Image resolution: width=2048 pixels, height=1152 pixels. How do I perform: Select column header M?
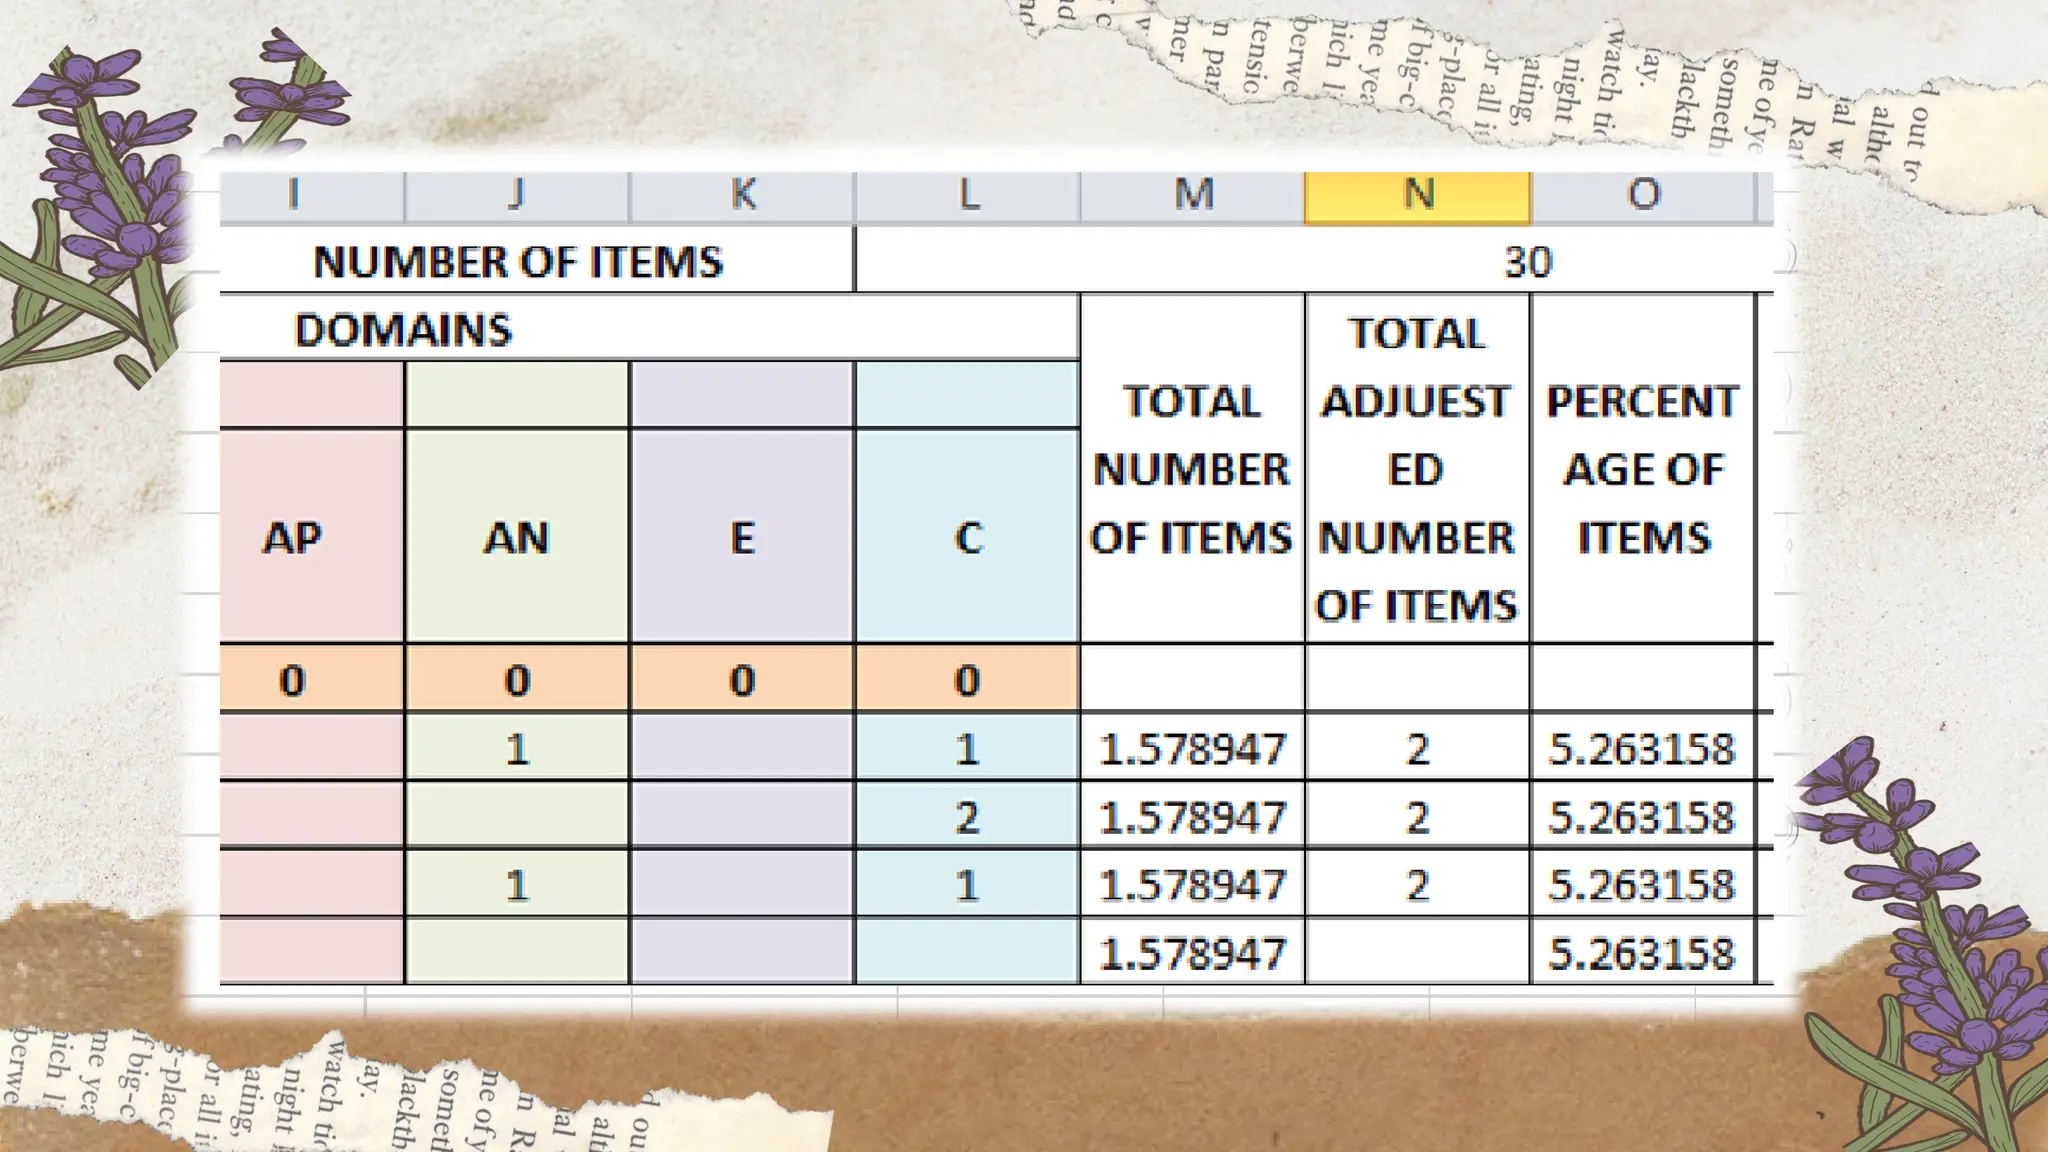tap(1192, 195)
